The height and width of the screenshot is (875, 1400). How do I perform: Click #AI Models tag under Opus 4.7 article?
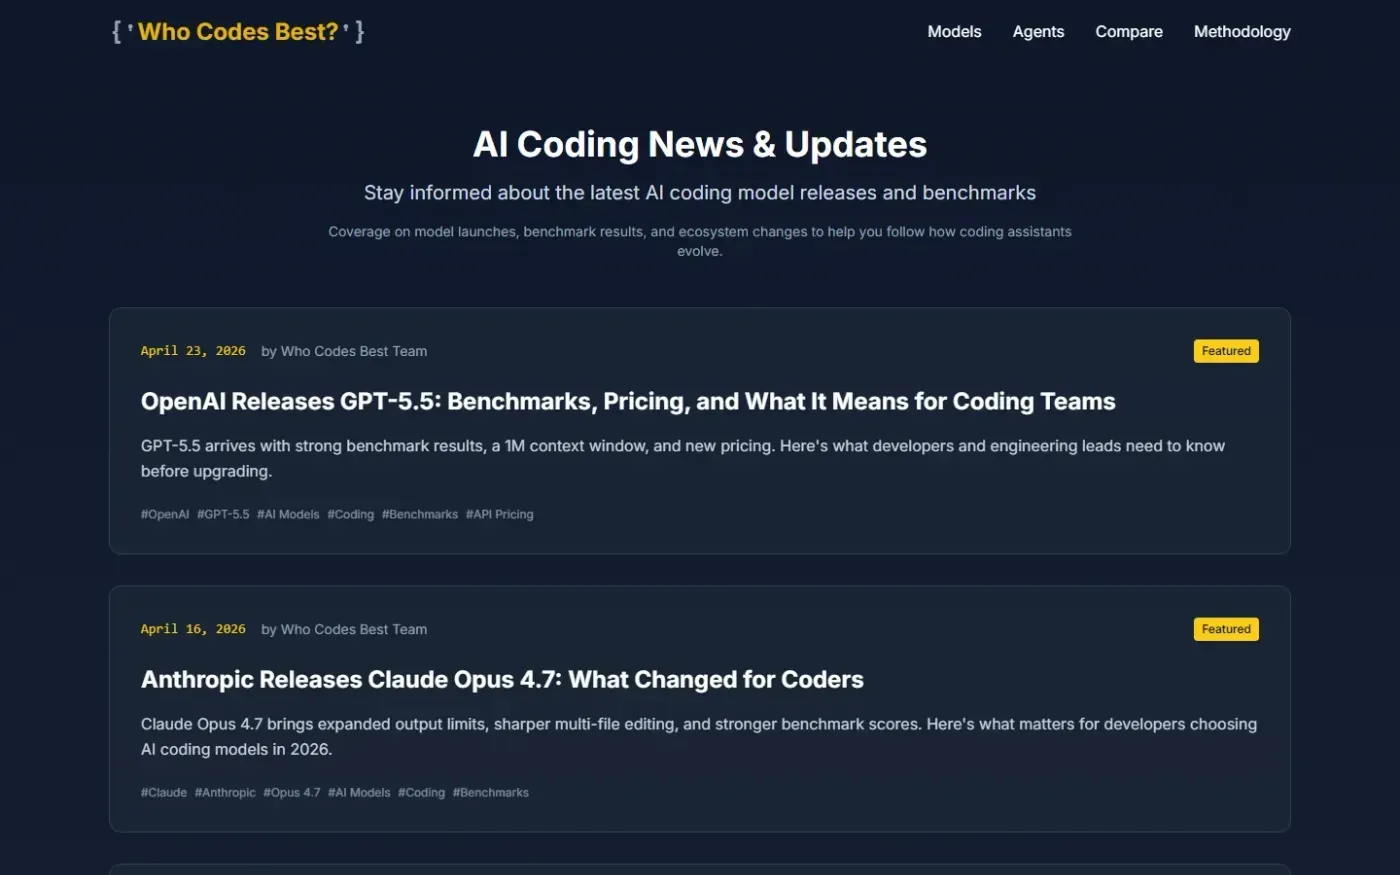coord(359,792)
